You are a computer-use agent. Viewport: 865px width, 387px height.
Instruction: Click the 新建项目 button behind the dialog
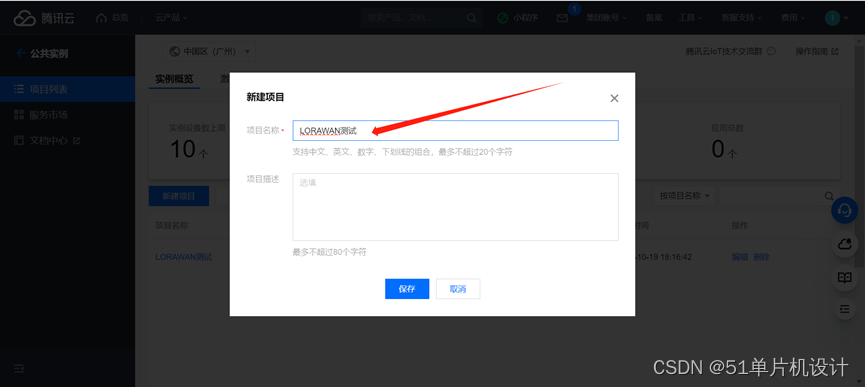pos(179,196)
